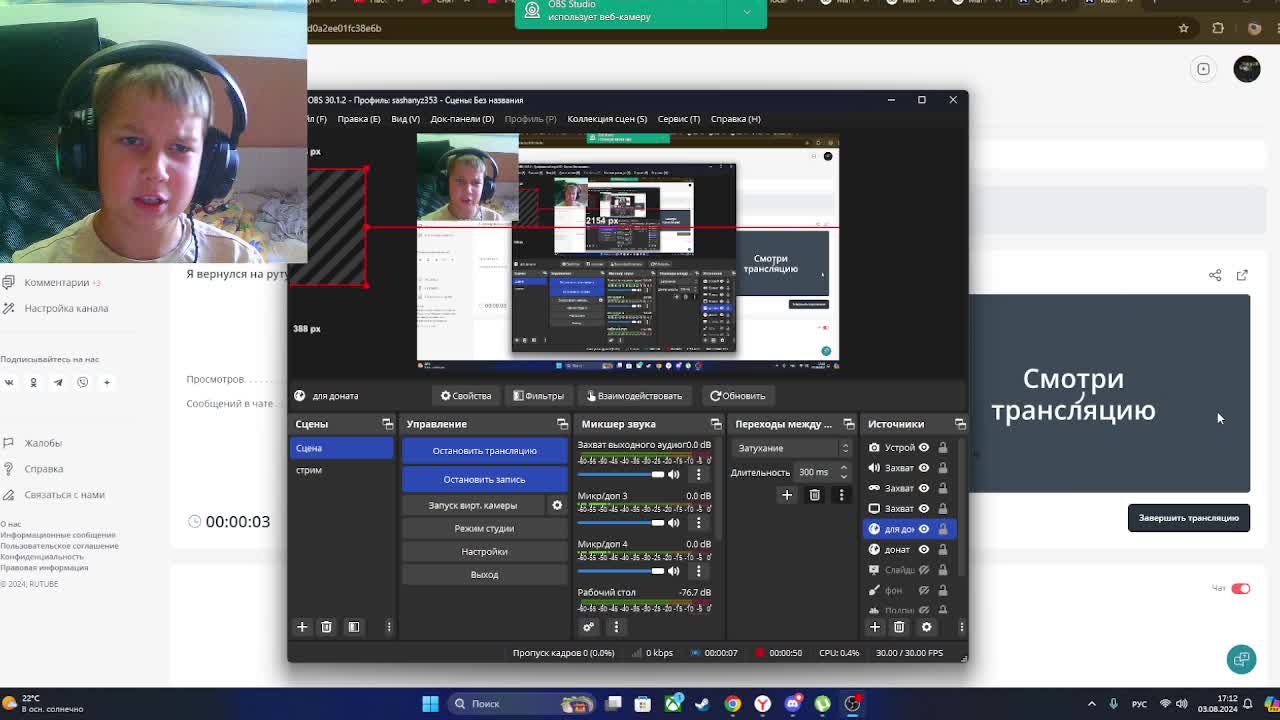1280x720 pixels.
Task: Show the Слайдш source eye icon
Action: 924,570
